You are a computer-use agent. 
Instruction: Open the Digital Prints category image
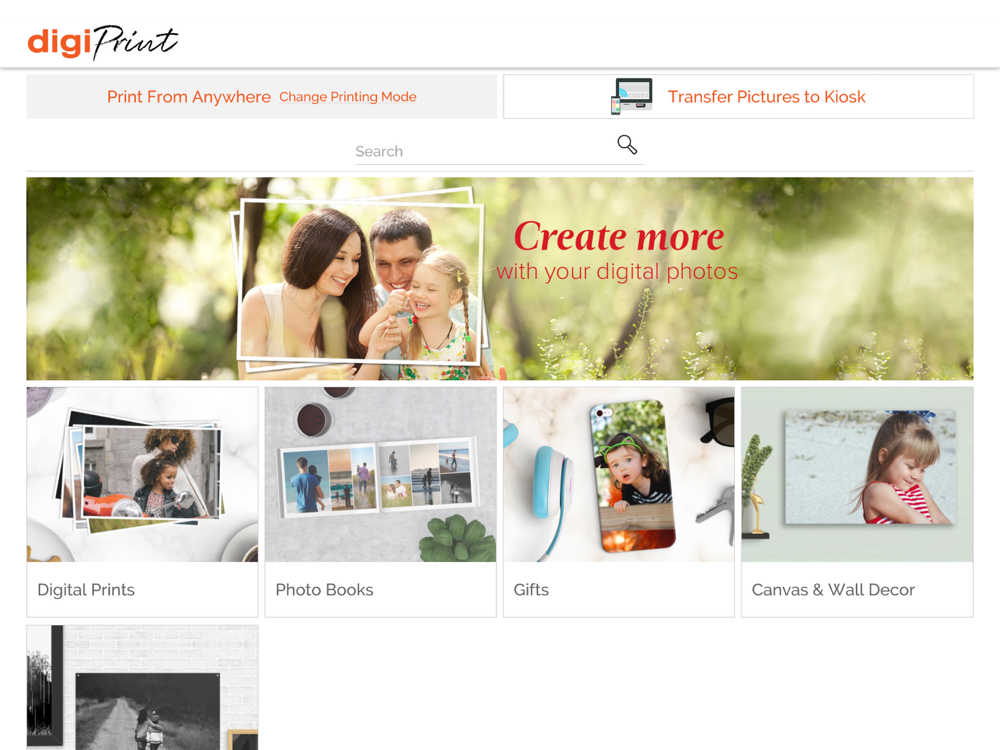(142, 474)
